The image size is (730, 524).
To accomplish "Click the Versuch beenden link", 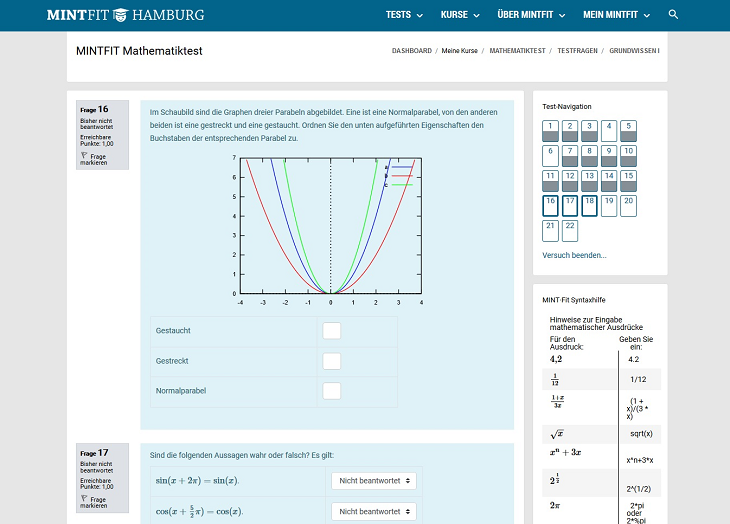I will point(574,255).
